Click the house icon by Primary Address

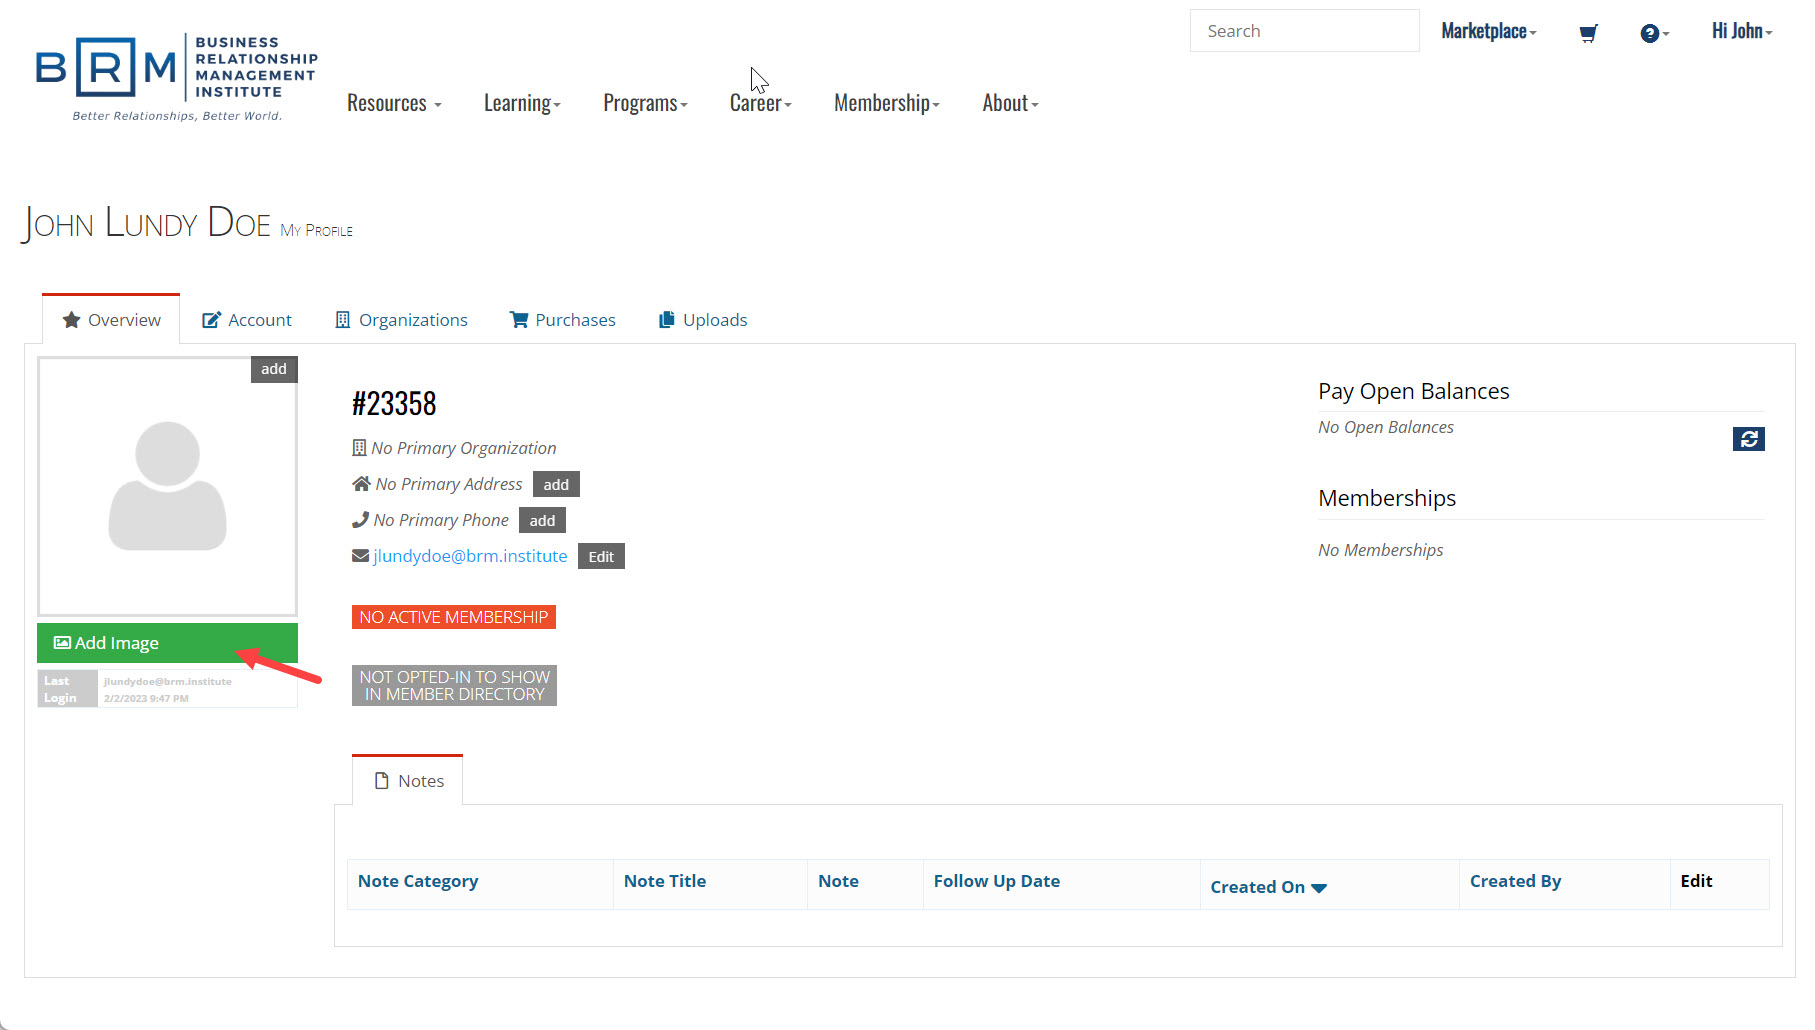(x=361, y=484)
